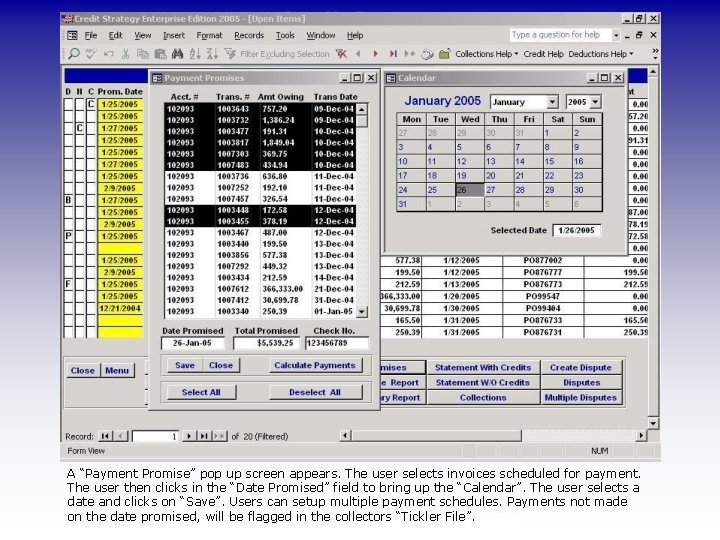Open the File menu
720x540 pixels.
click(90, 35)
